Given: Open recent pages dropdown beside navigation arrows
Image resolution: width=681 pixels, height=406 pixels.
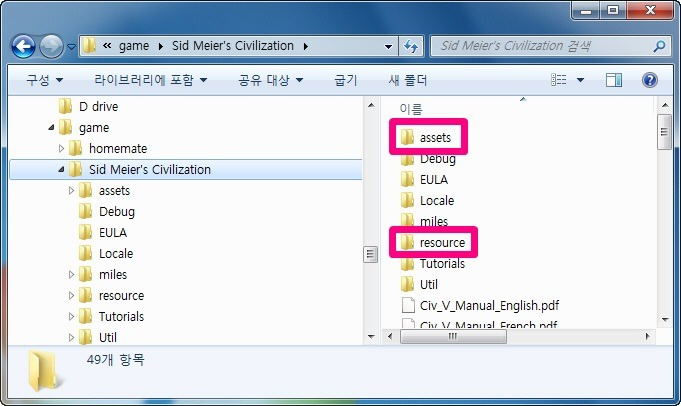Looking at the screenshot, I should [x=72, y=46].
